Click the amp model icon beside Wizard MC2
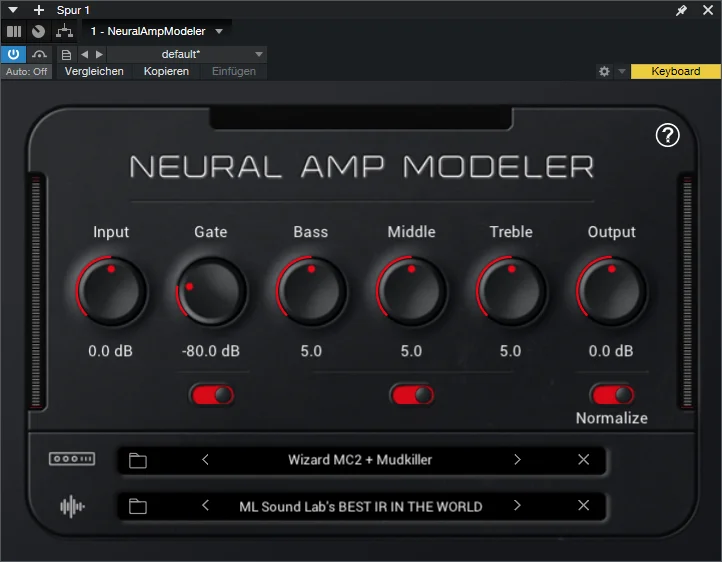This screenshot has height=562, width=722. [72, 459]
